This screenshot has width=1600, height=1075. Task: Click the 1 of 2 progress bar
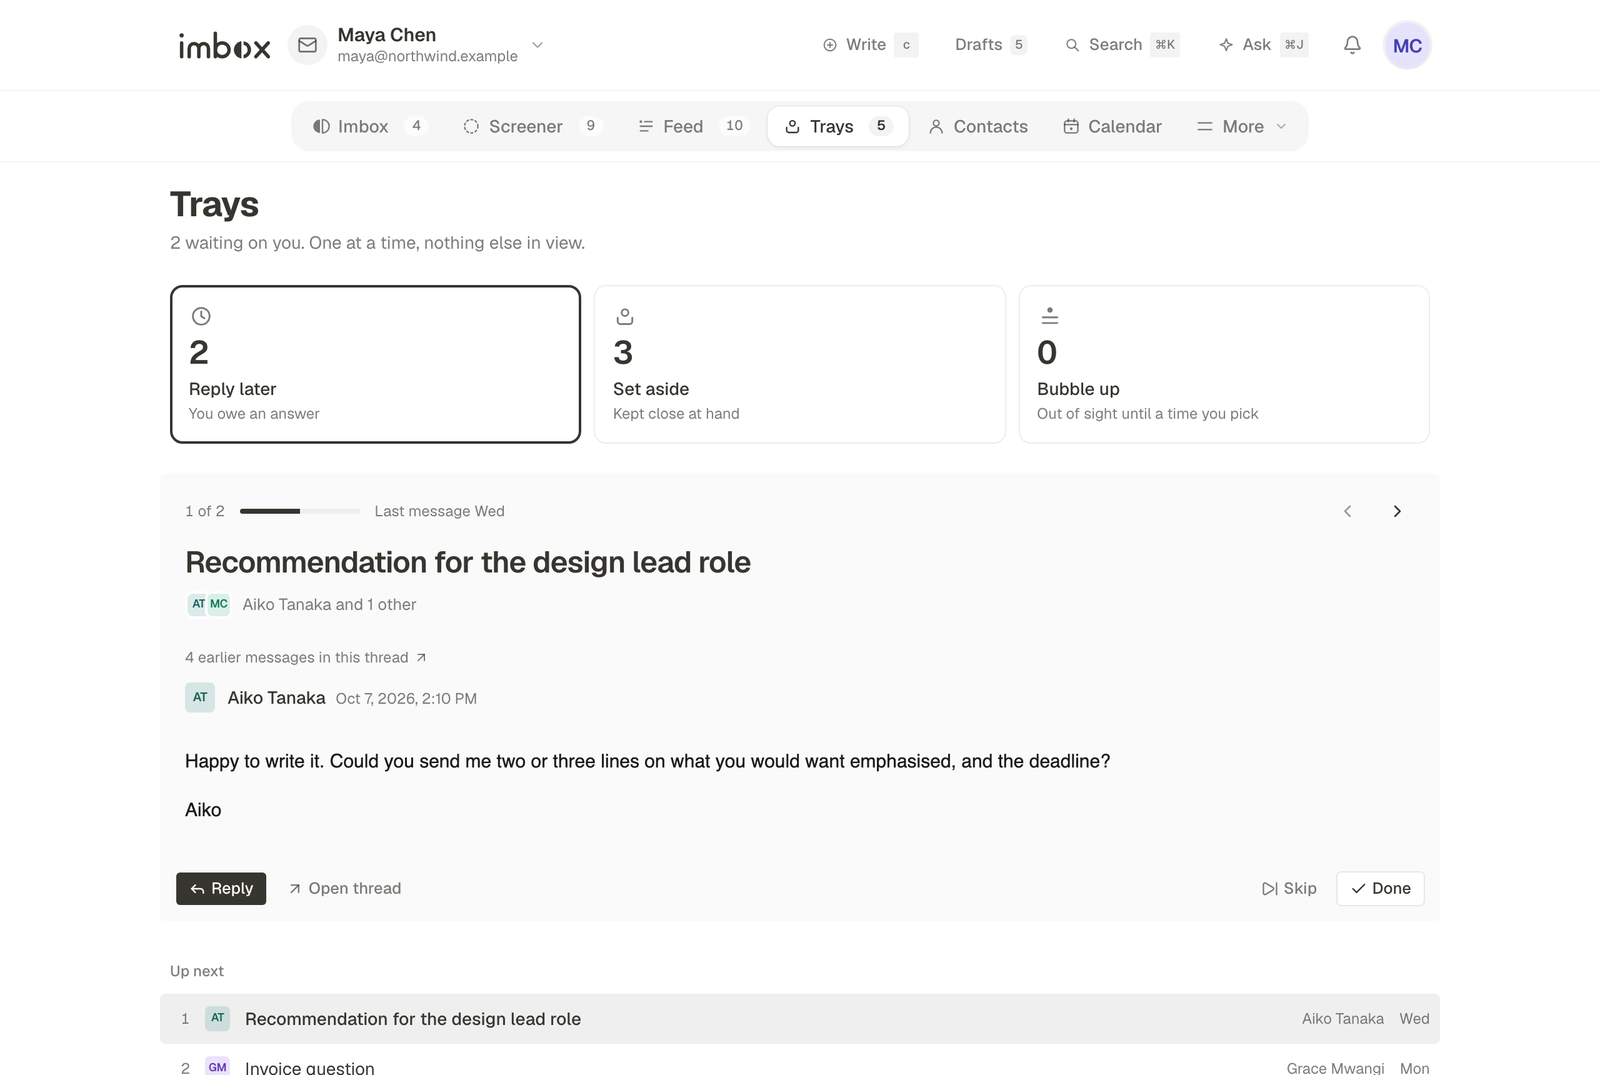(x=300, y=511)
